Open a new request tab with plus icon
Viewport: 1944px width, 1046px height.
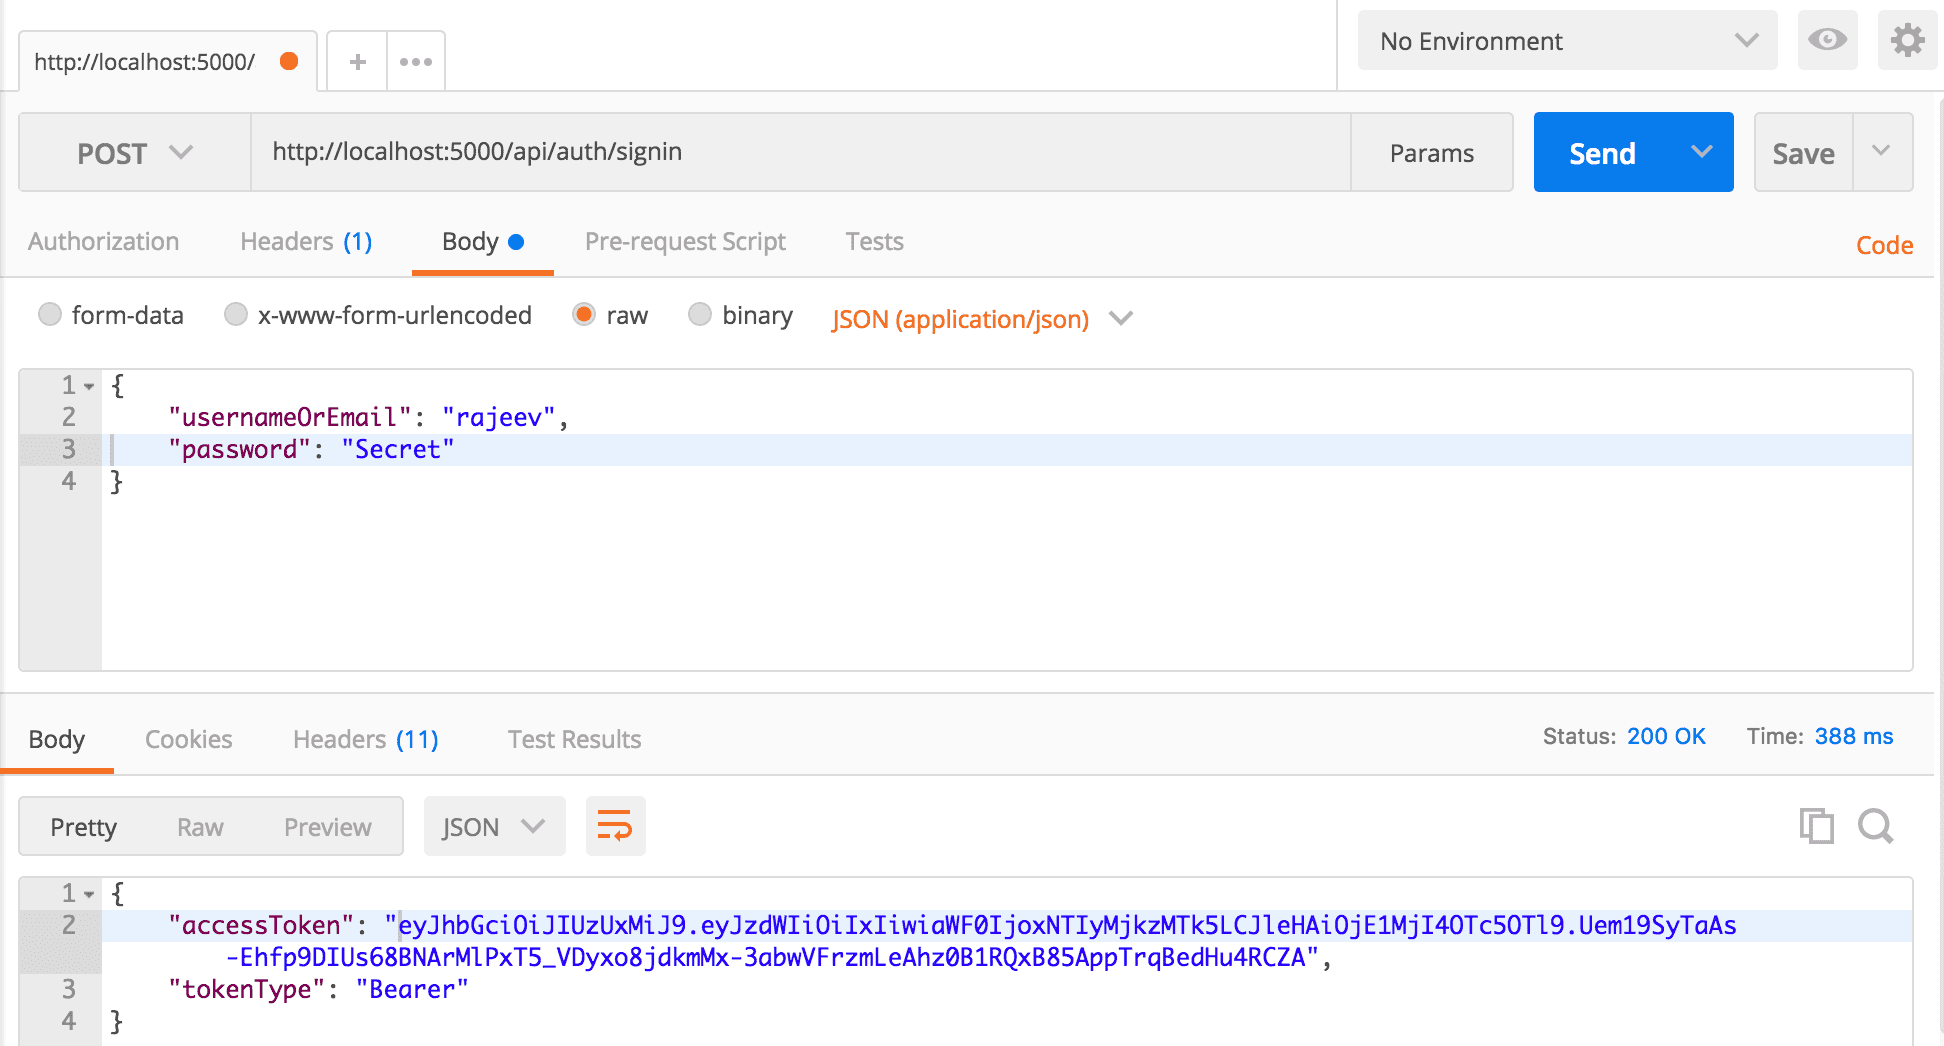pos(357,62)
